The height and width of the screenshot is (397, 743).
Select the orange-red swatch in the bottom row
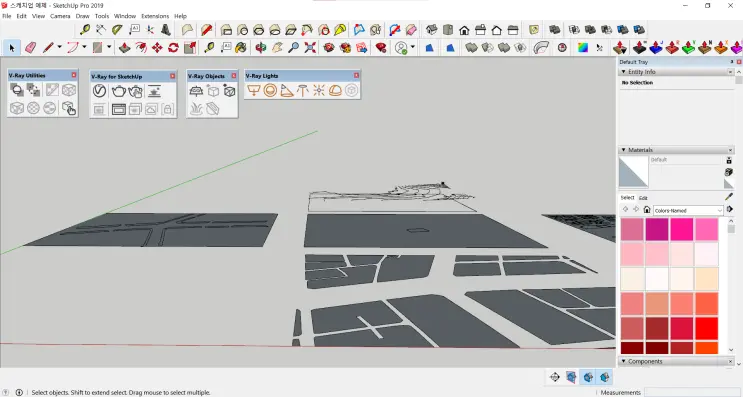[x=707, y=348]
